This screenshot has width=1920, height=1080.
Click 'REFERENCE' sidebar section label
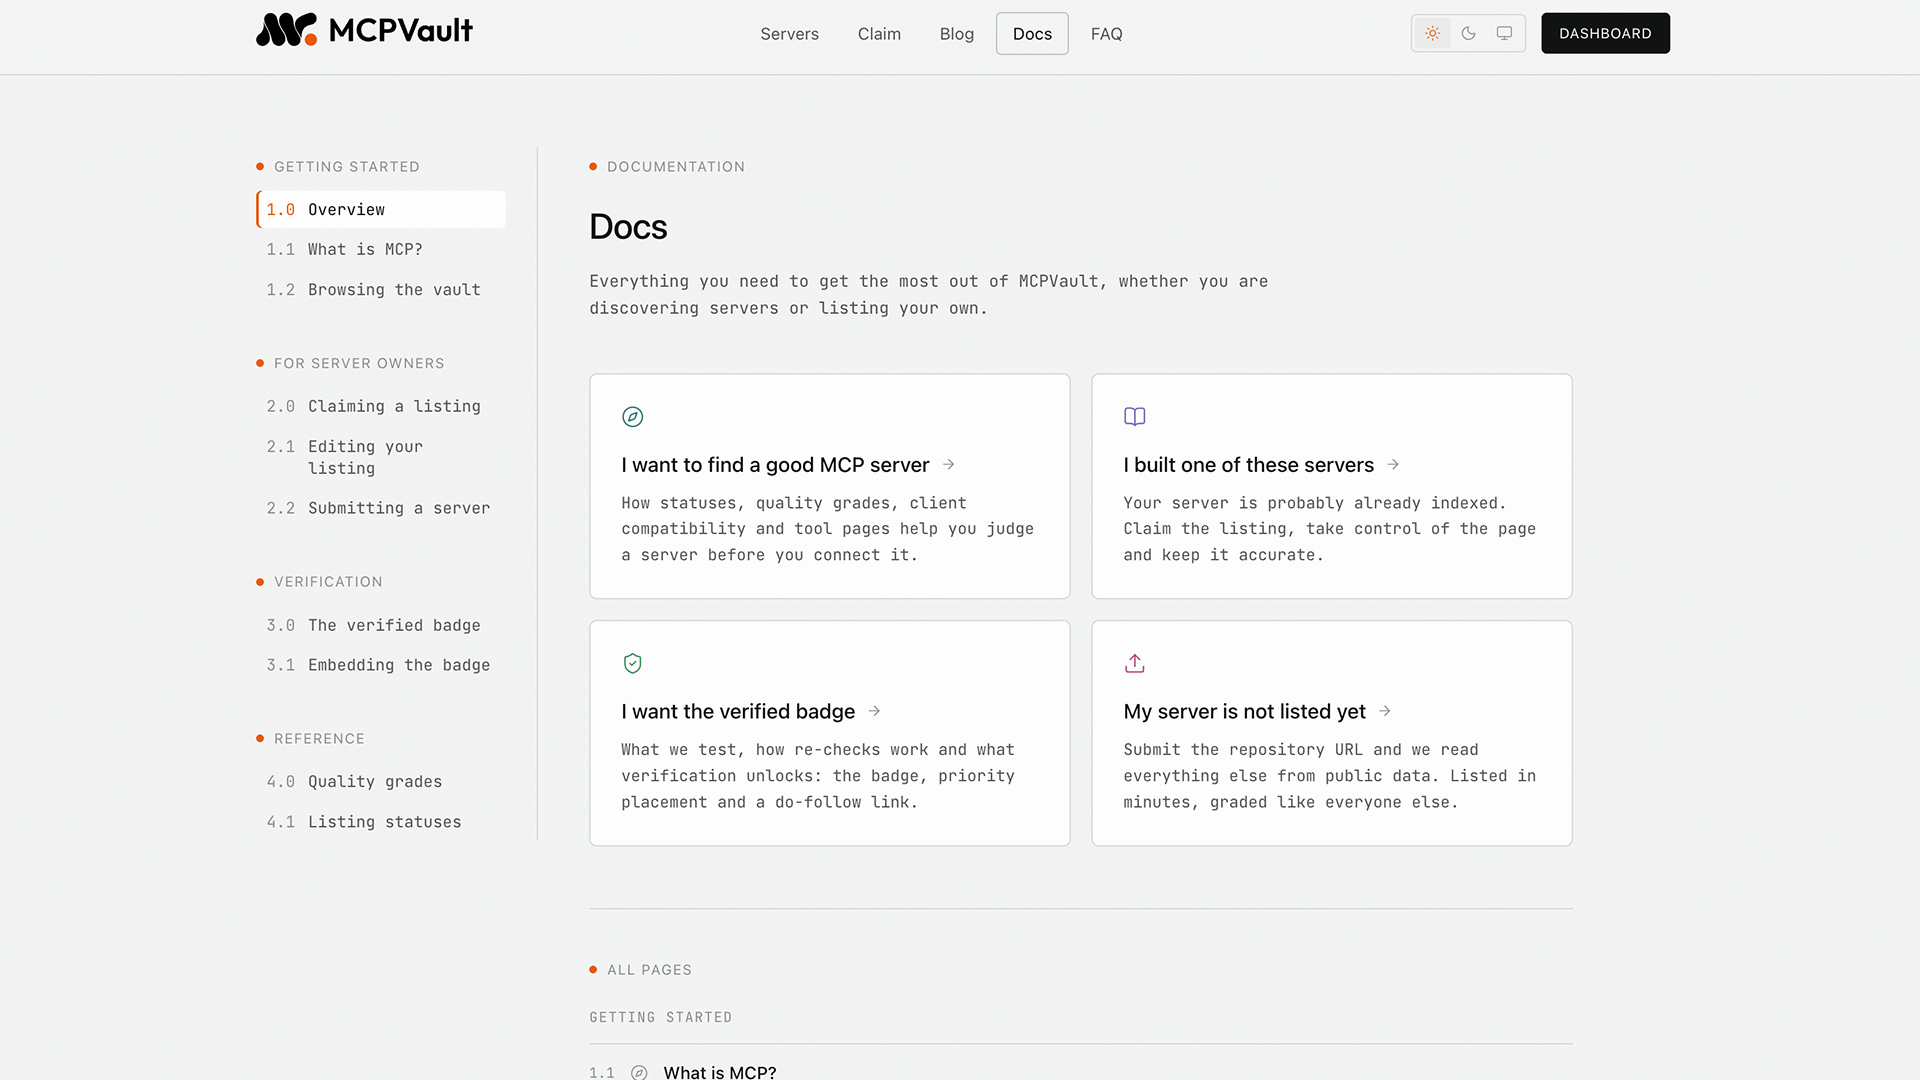click(x=319, y=739)
